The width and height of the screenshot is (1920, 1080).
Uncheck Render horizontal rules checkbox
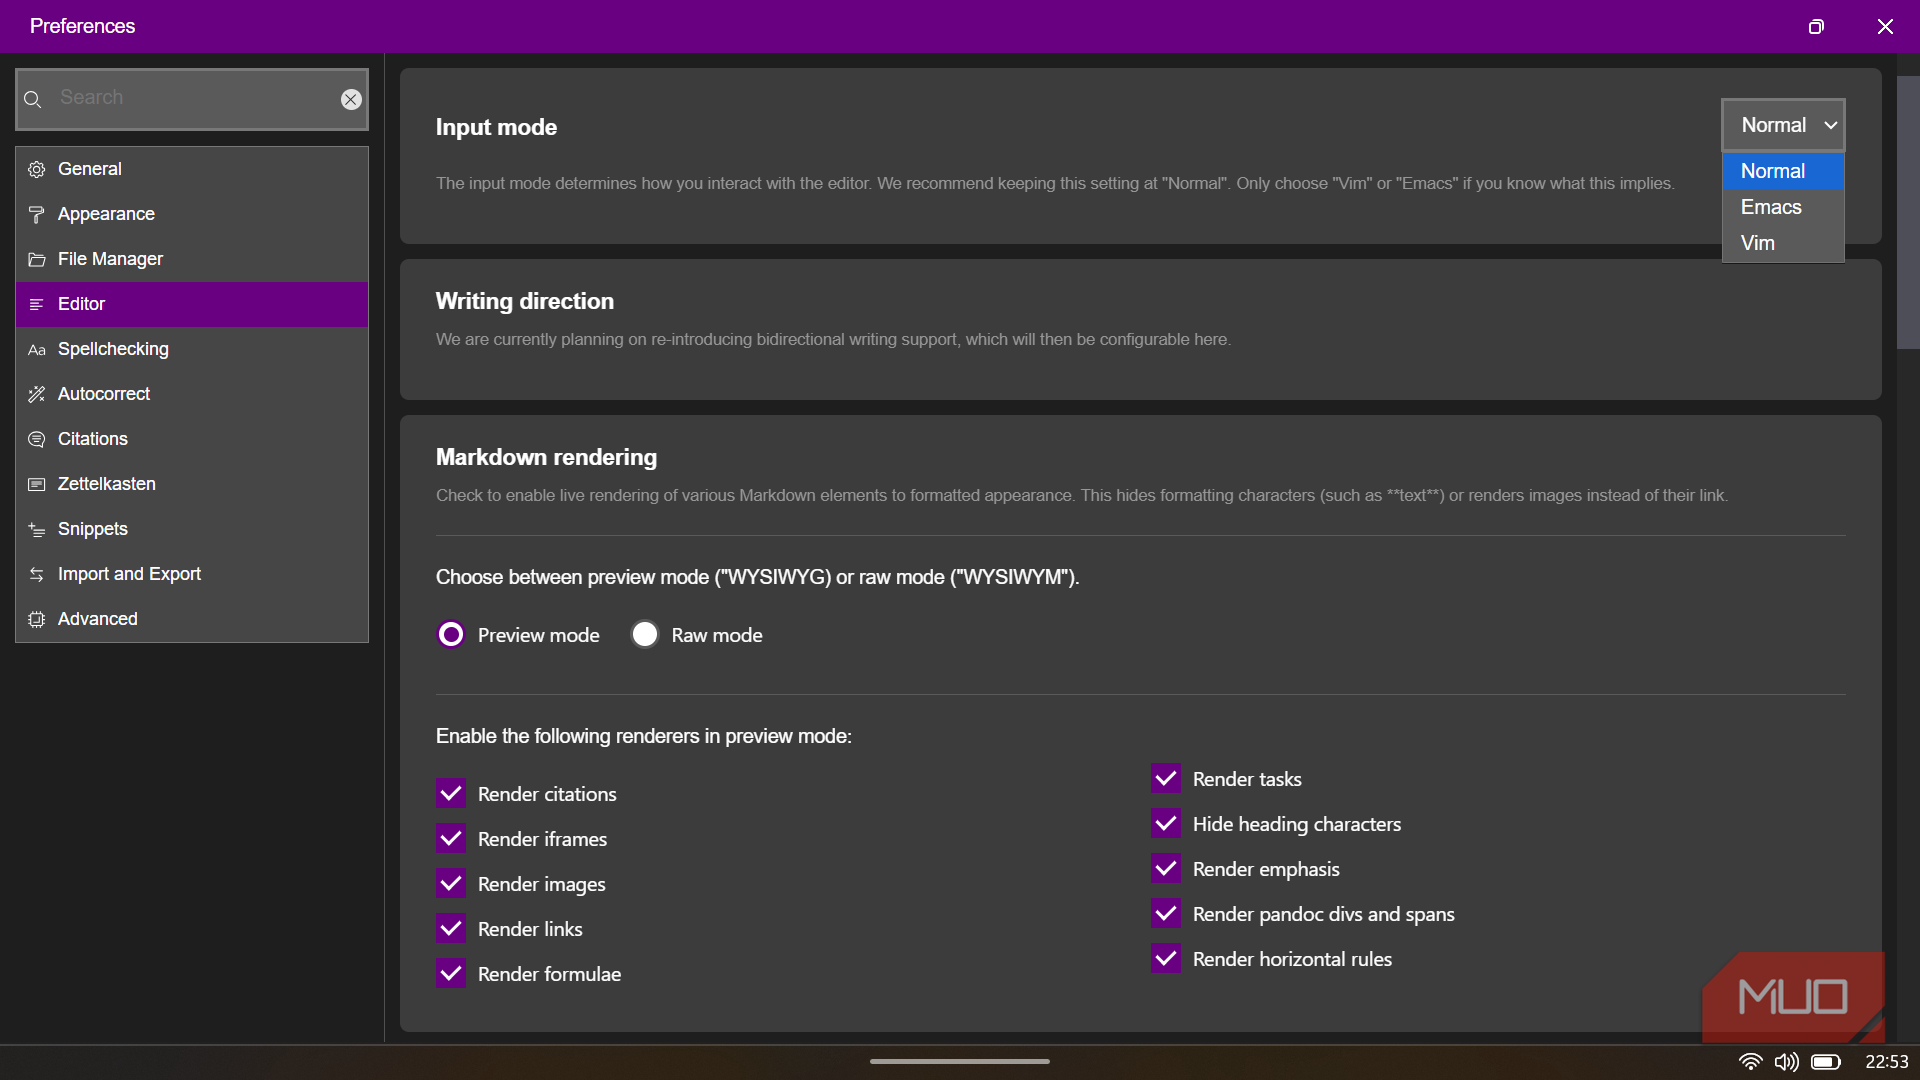[x=1166, y=959]
